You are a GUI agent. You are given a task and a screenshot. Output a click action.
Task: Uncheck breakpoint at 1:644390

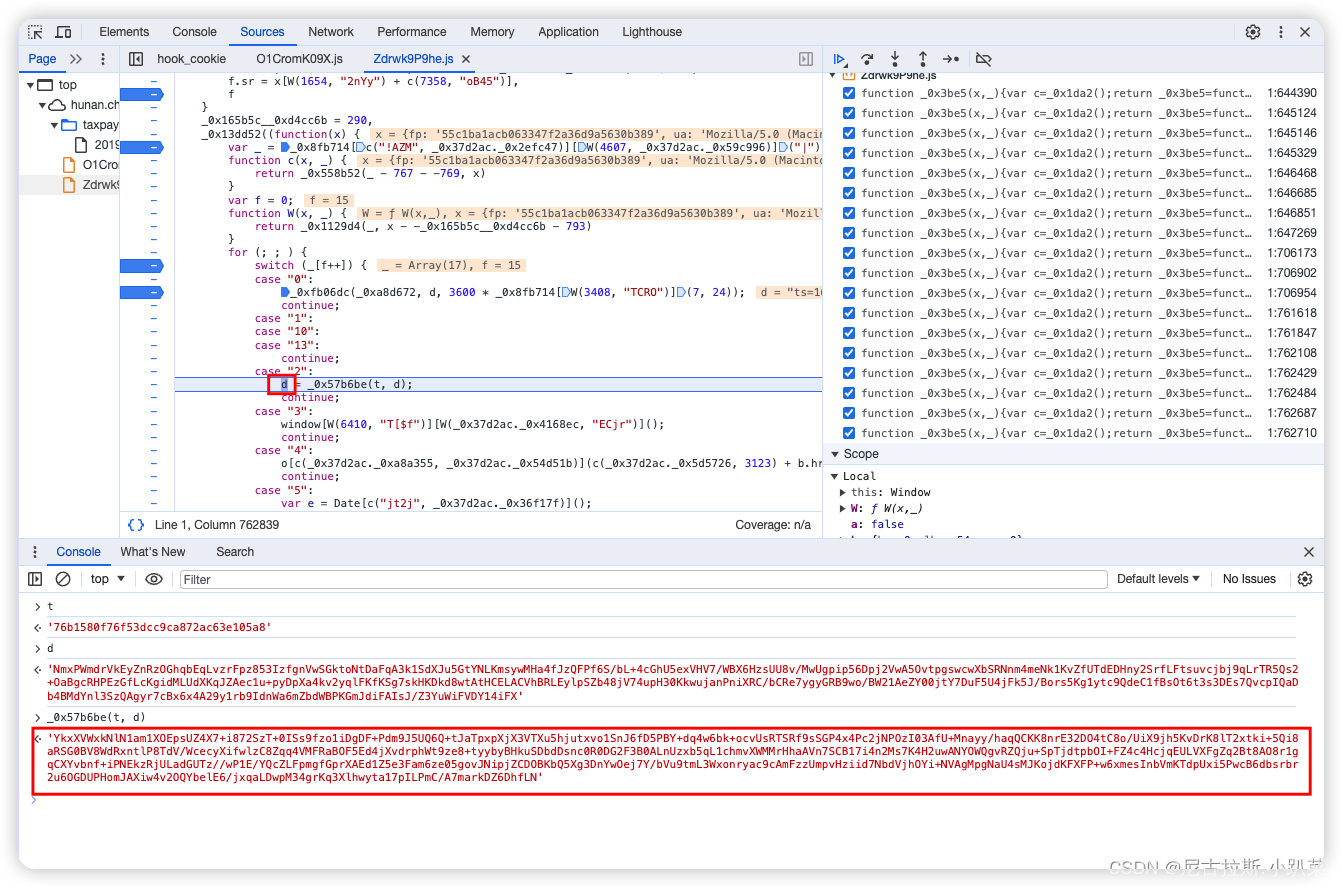pos(849,93)
